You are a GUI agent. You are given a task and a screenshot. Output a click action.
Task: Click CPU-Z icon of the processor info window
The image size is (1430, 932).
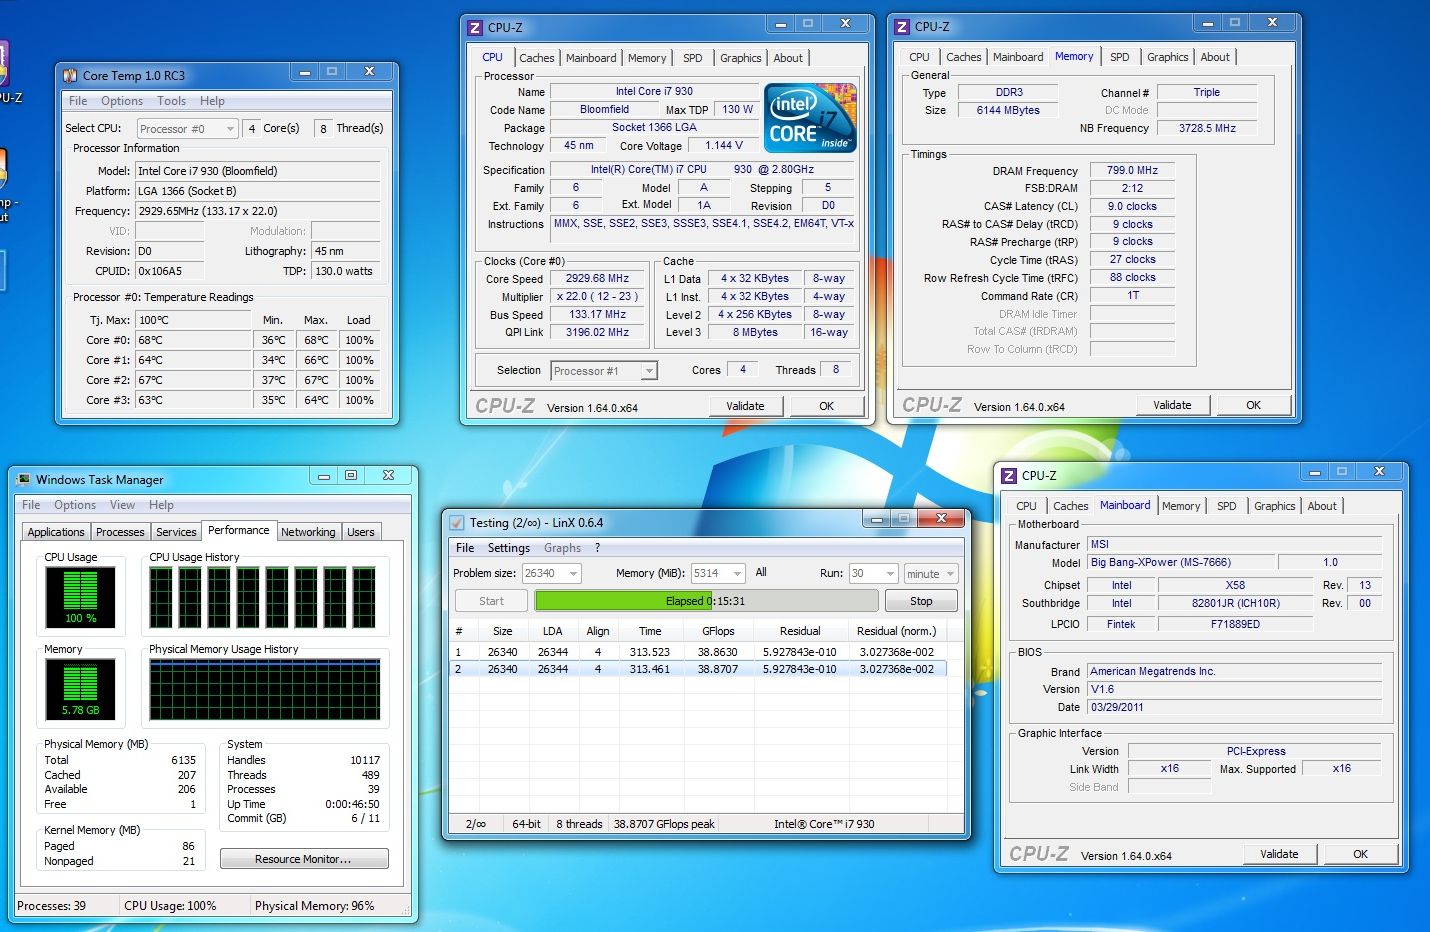475,28
